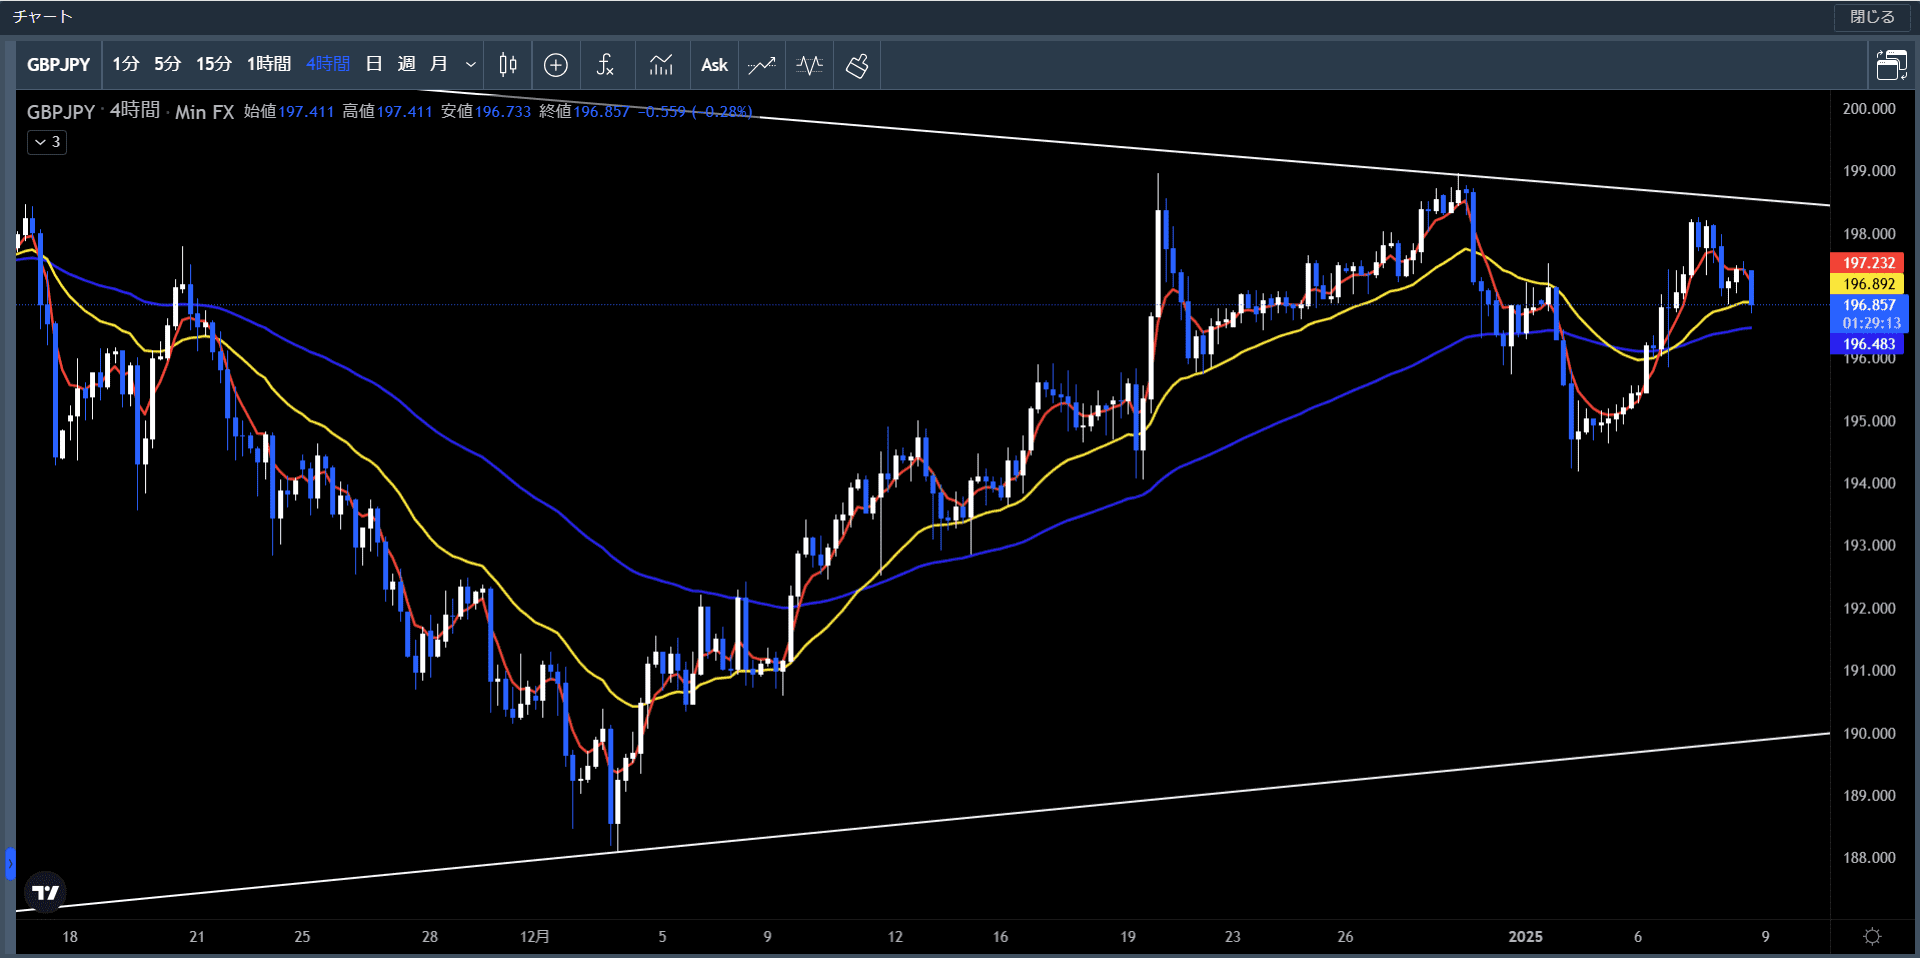Click the pulse waveform icon
1920x958 pixels.
(x=810, y=65)
